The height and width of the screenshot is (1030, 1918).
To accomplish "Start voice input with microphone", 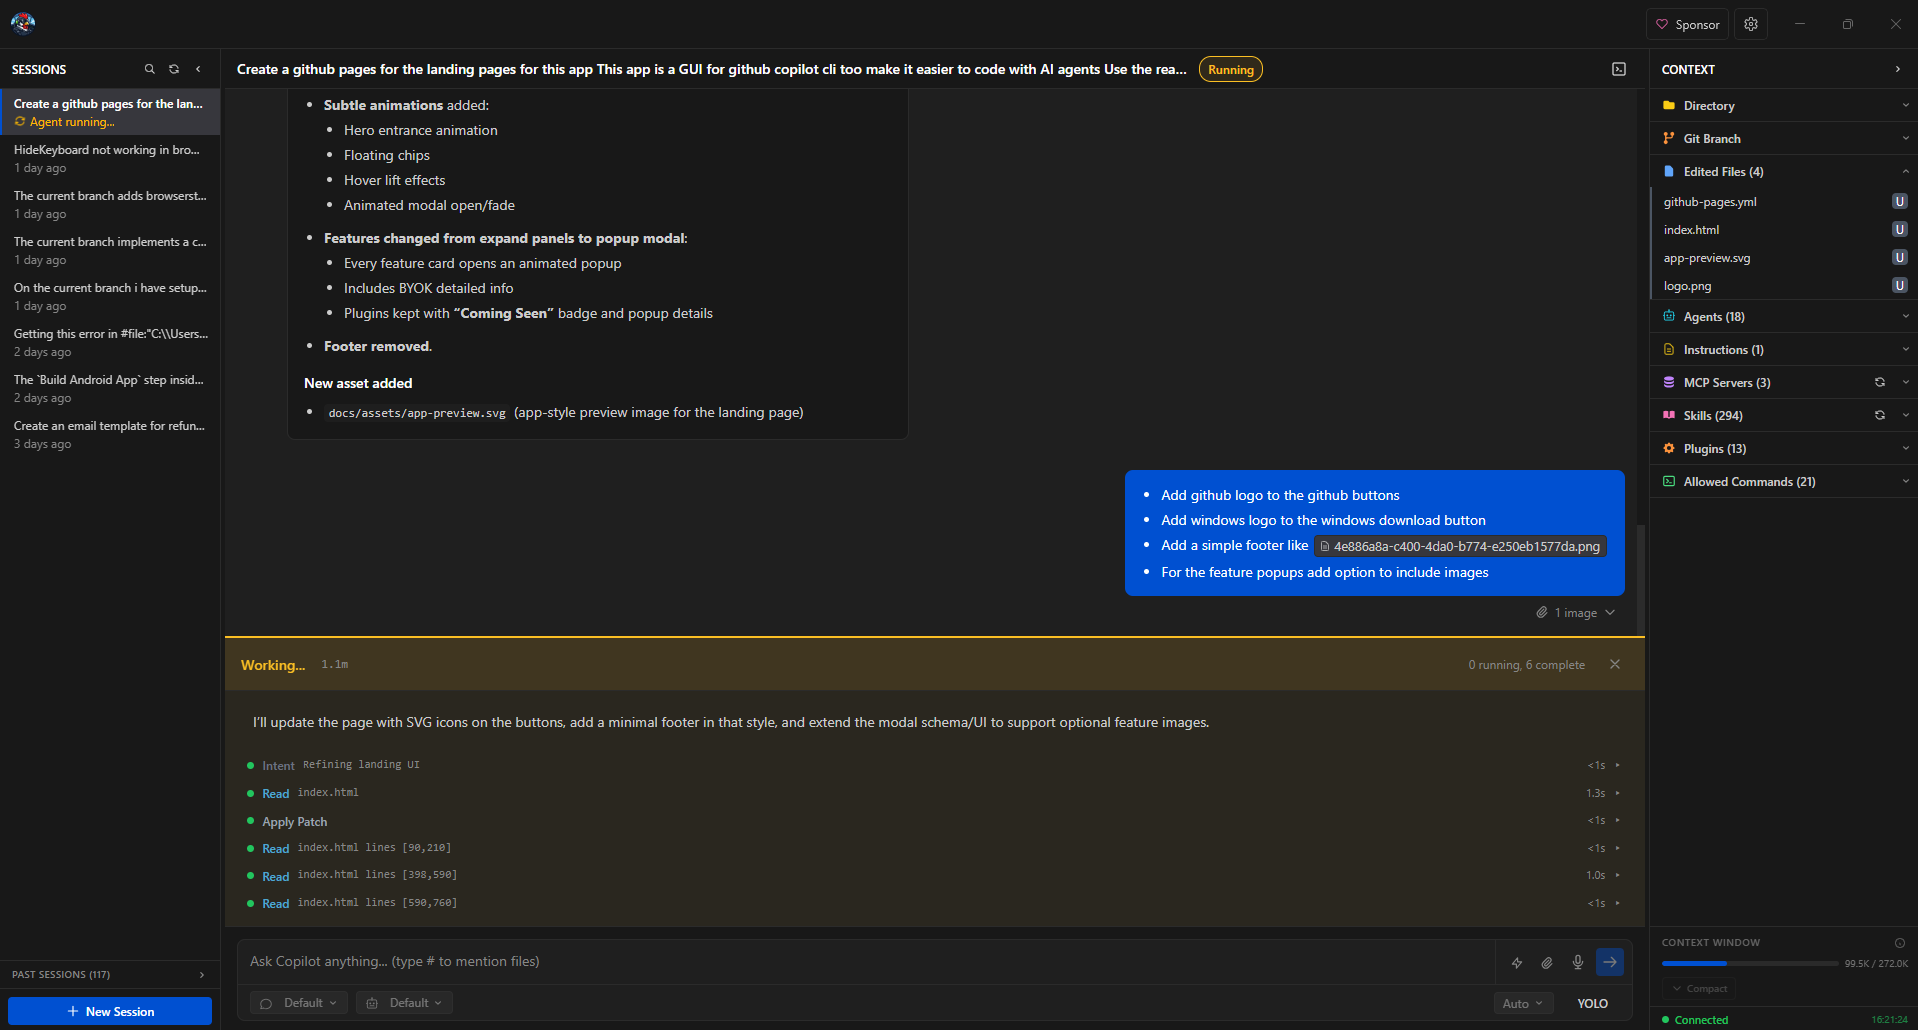I will pos(1578,962).
